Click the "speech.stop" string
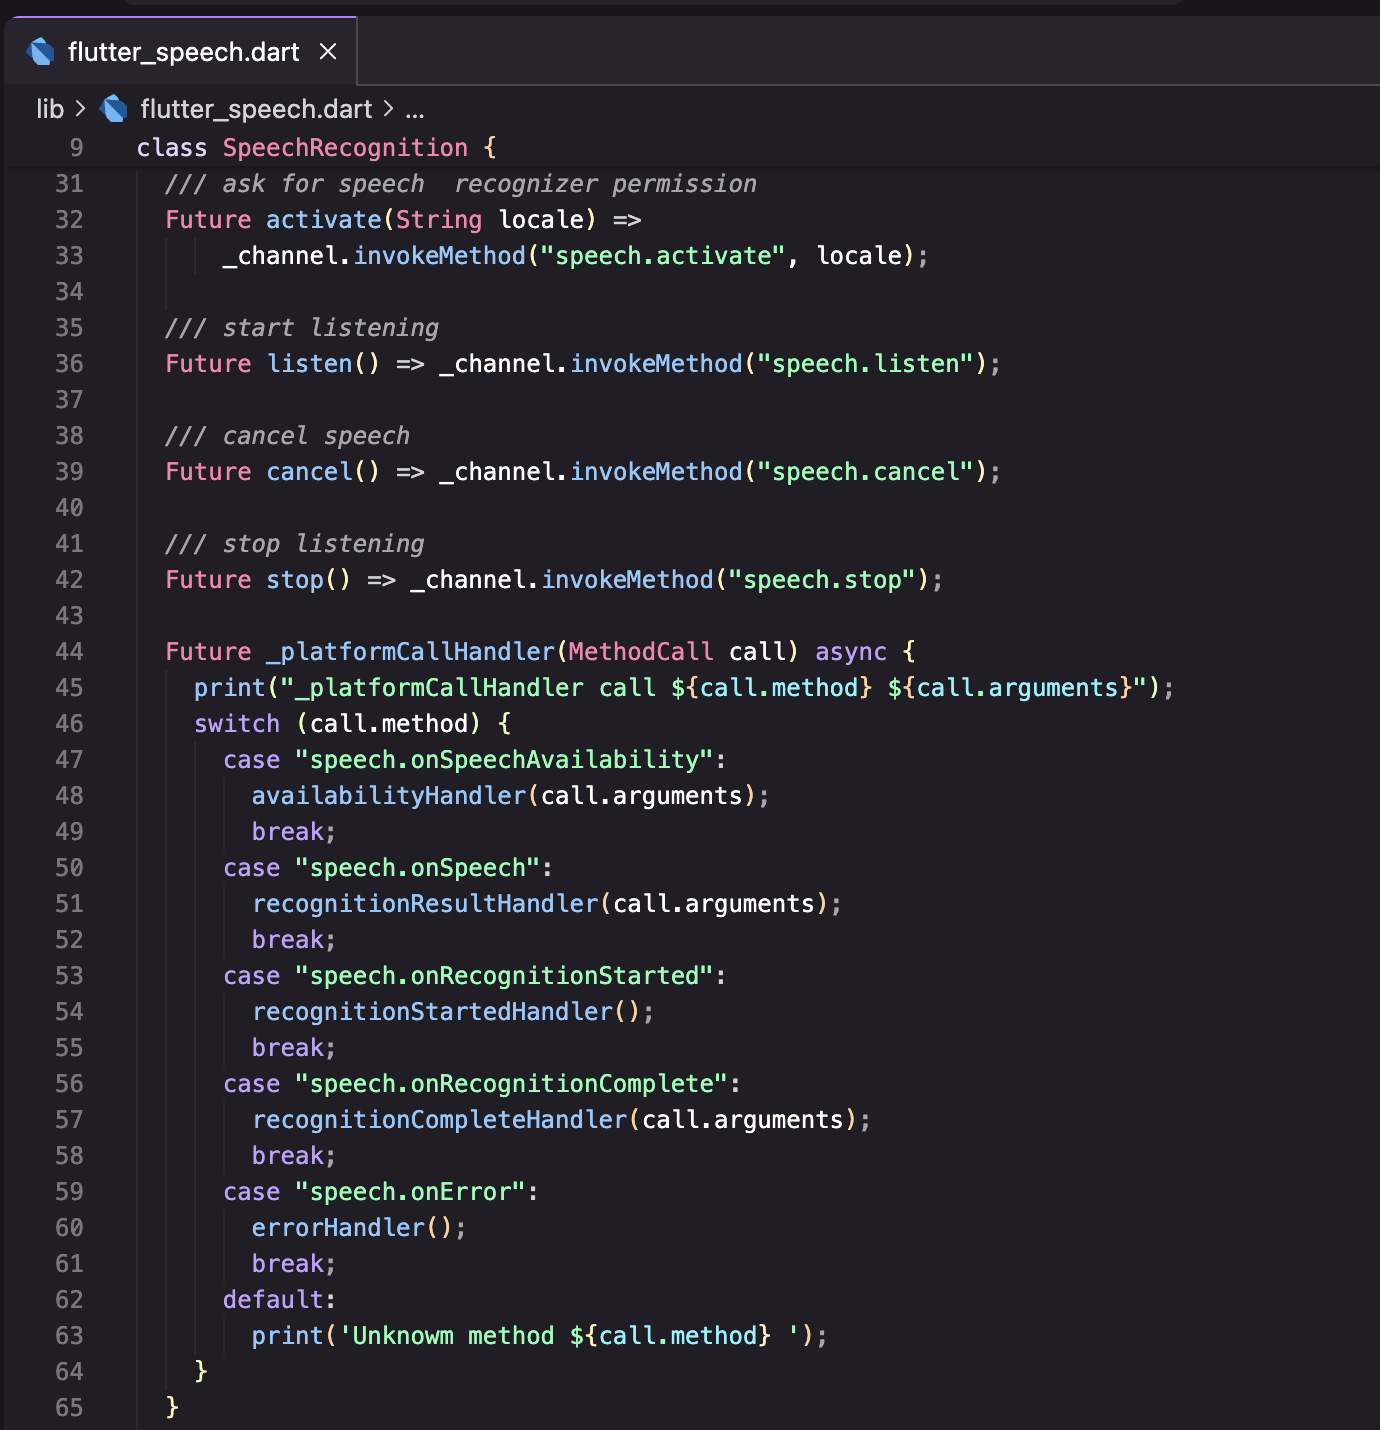The image size is (1380, 1430). tap(822, 580)
